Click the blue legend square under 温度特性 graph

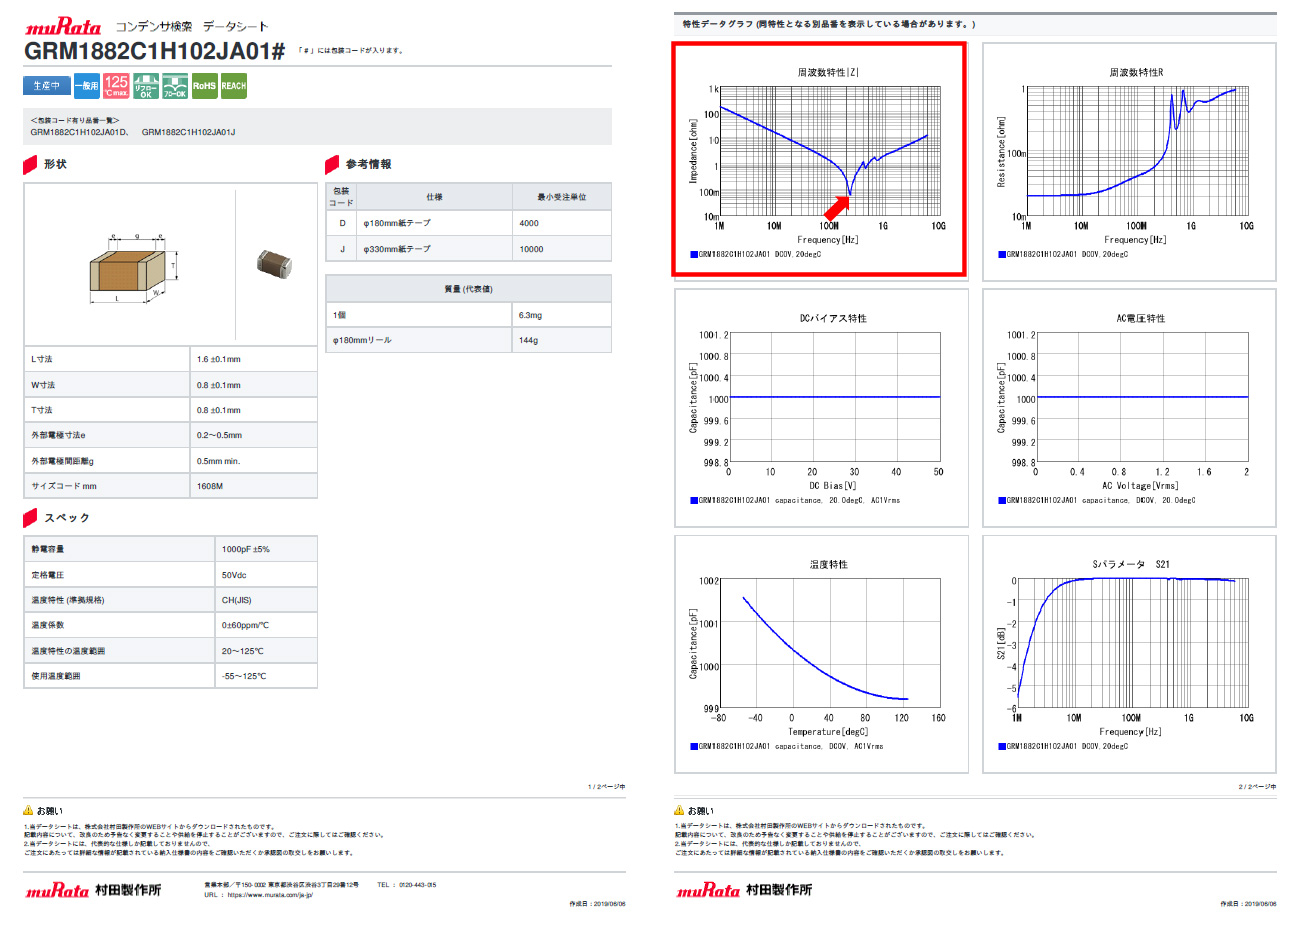[694, 747]
